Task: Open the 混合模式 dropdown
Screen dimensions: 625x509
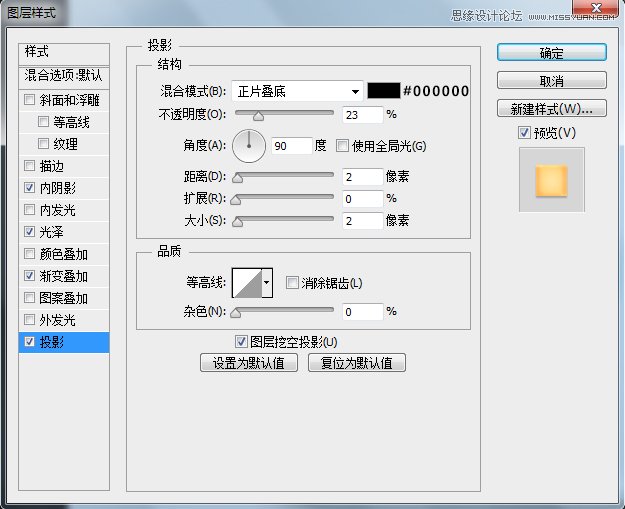Action: pyautogui.click(x=297, y=91)
